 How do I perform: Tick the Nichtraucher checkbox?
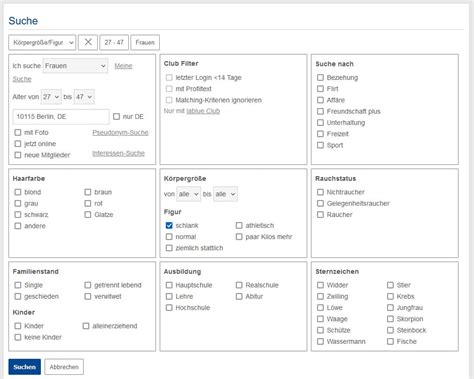(320, 192)
